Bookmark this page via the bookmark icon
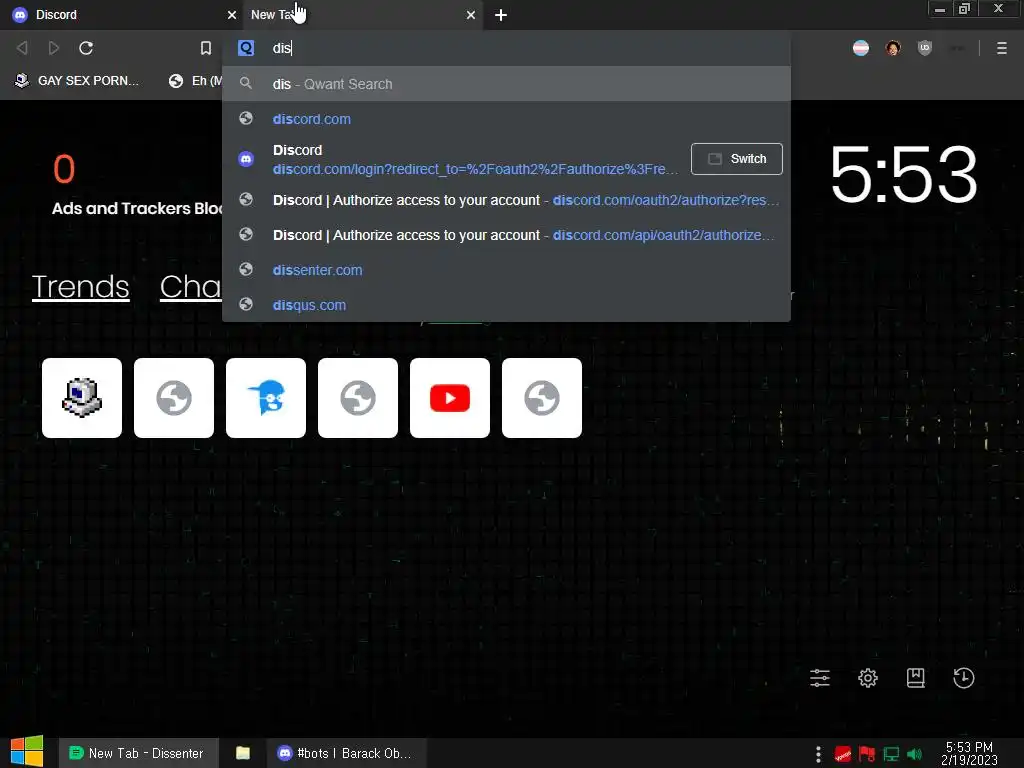 coord(206,48)
